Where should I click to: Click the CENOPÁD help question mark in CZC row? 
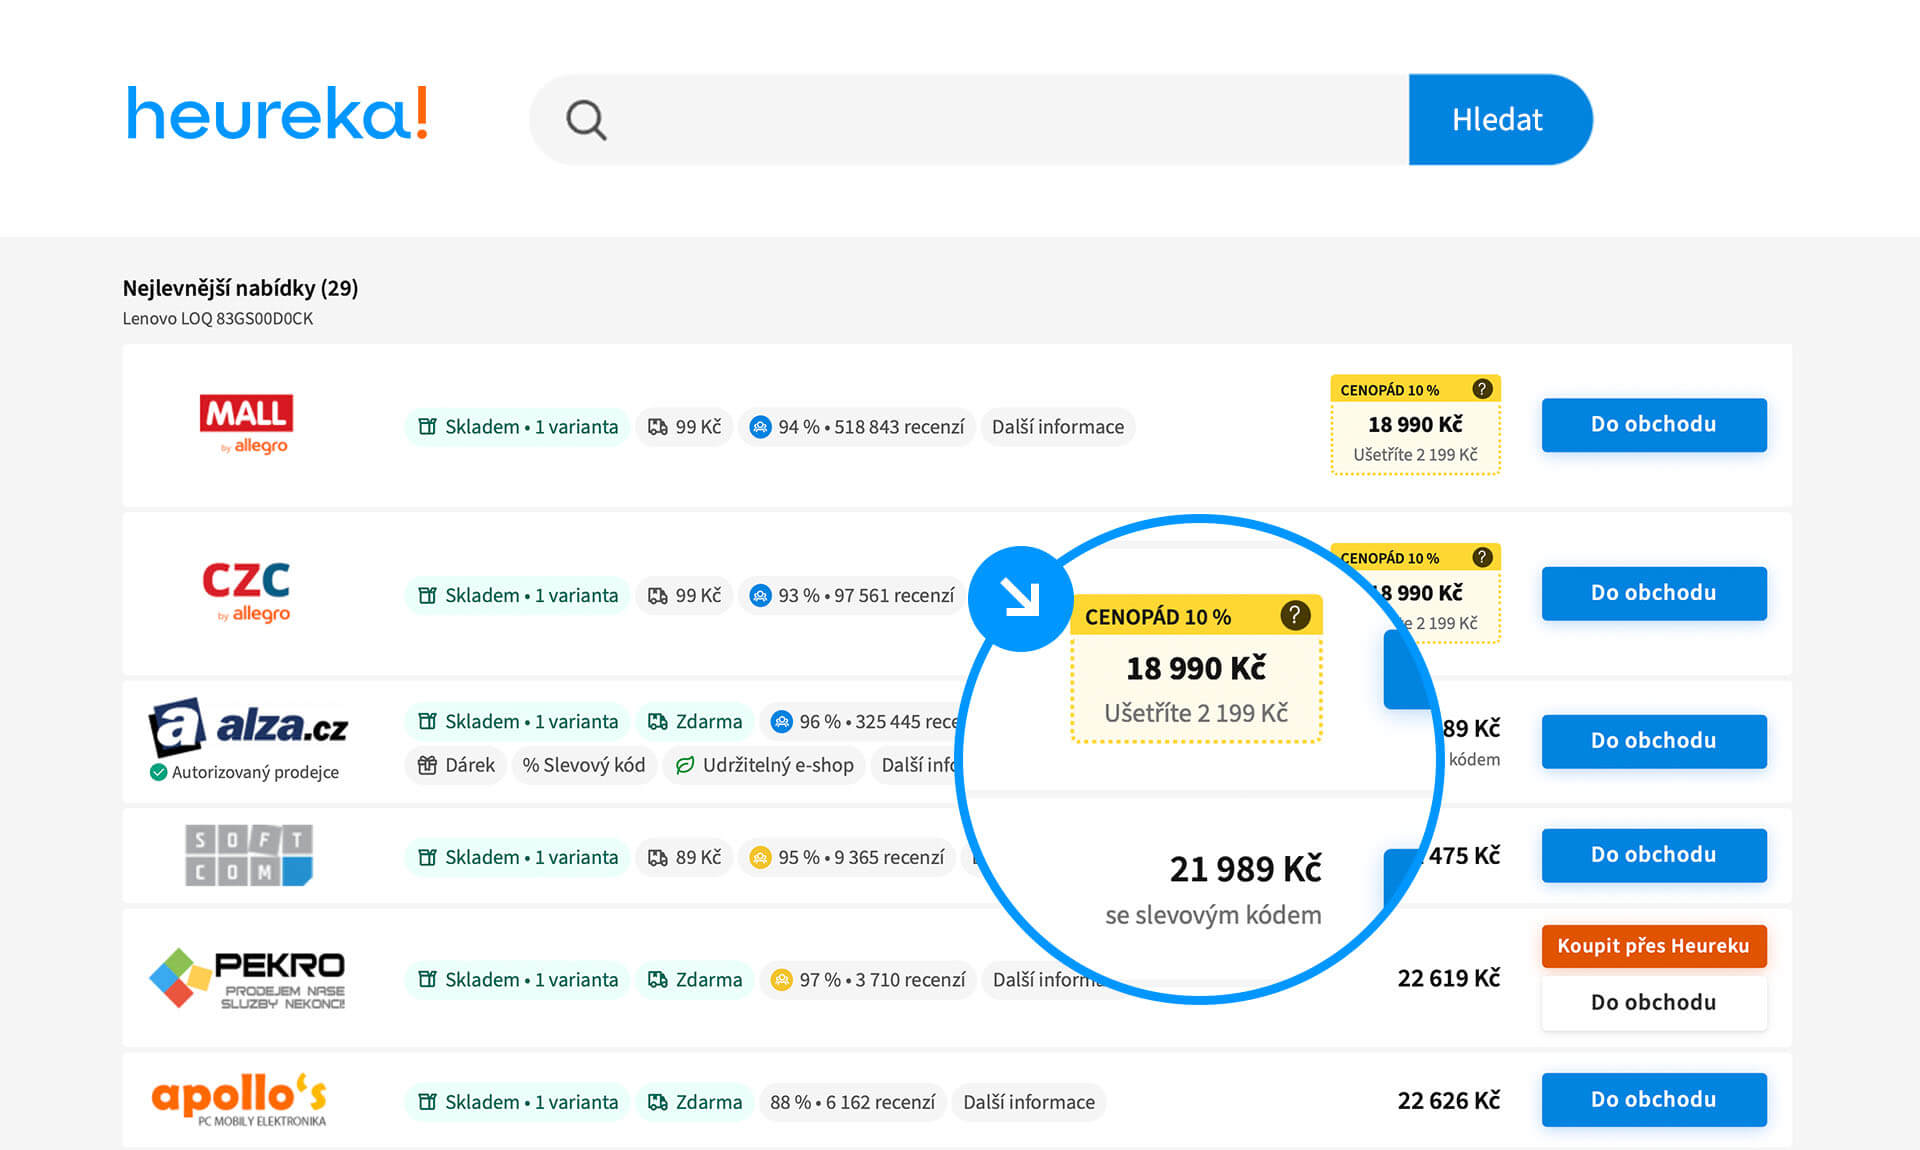(1482, 557)
